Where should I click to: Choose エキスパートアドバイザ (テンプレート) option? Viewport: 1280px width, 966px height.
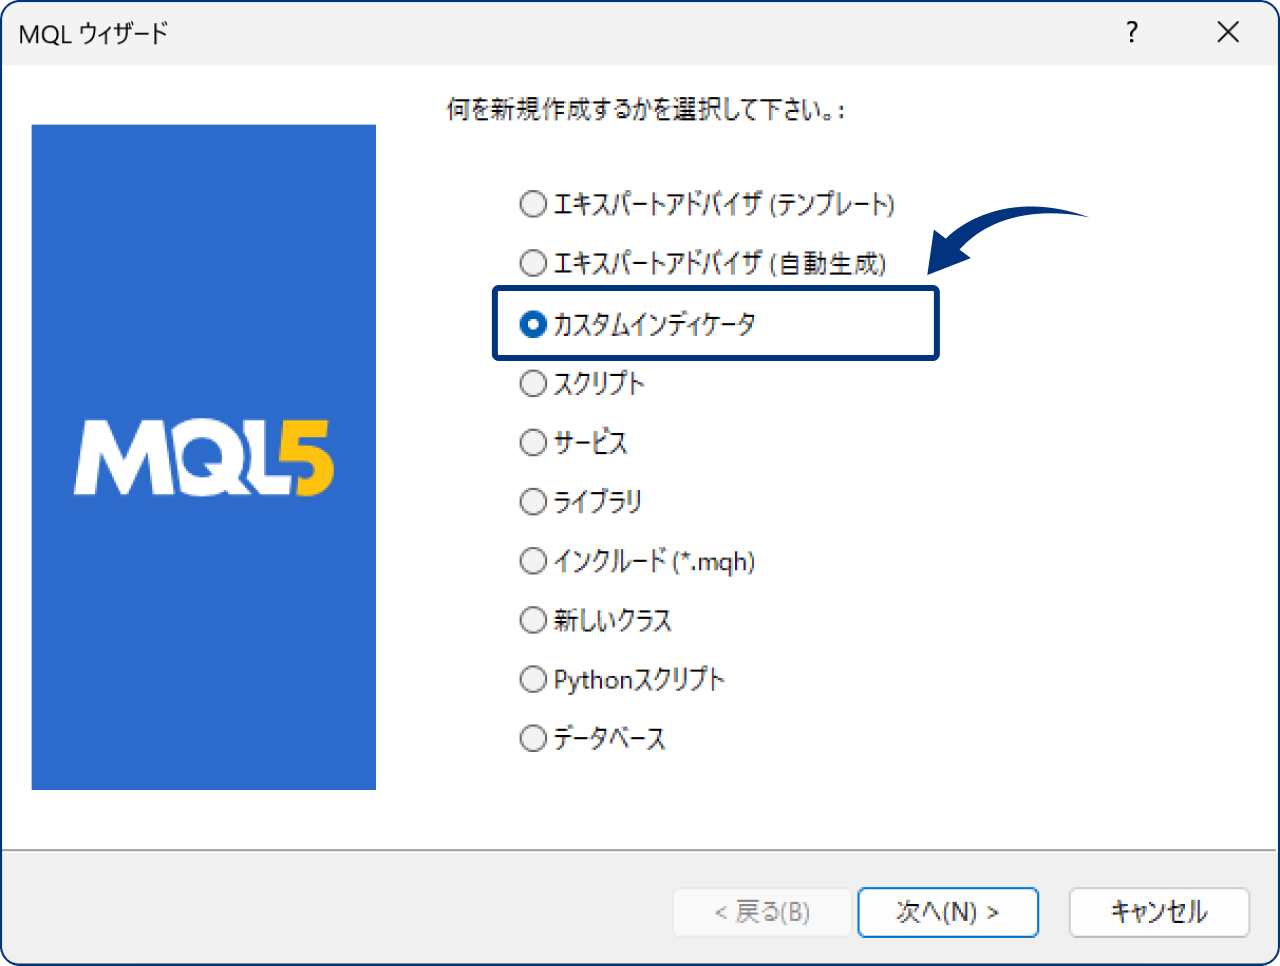click(533, 204)
